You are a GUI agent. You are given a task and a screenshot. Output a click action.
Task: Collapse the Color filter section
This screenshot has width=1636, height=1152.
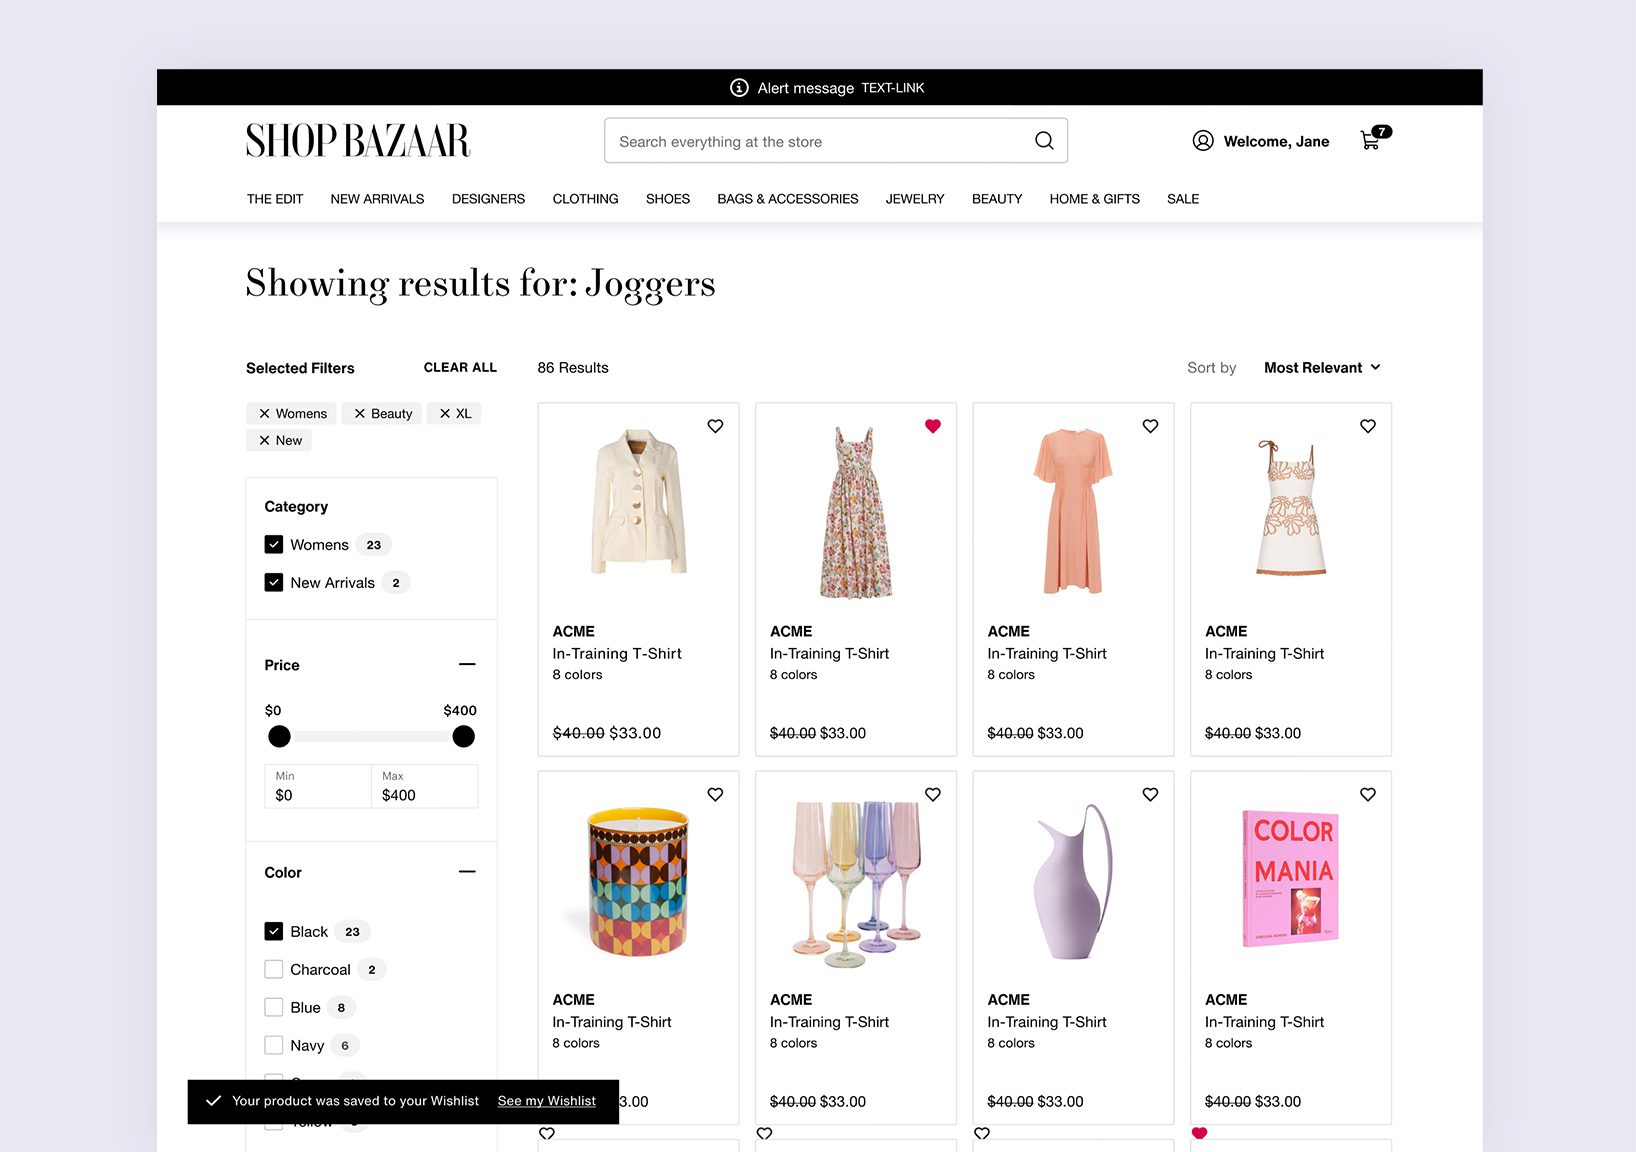[467, 872]
